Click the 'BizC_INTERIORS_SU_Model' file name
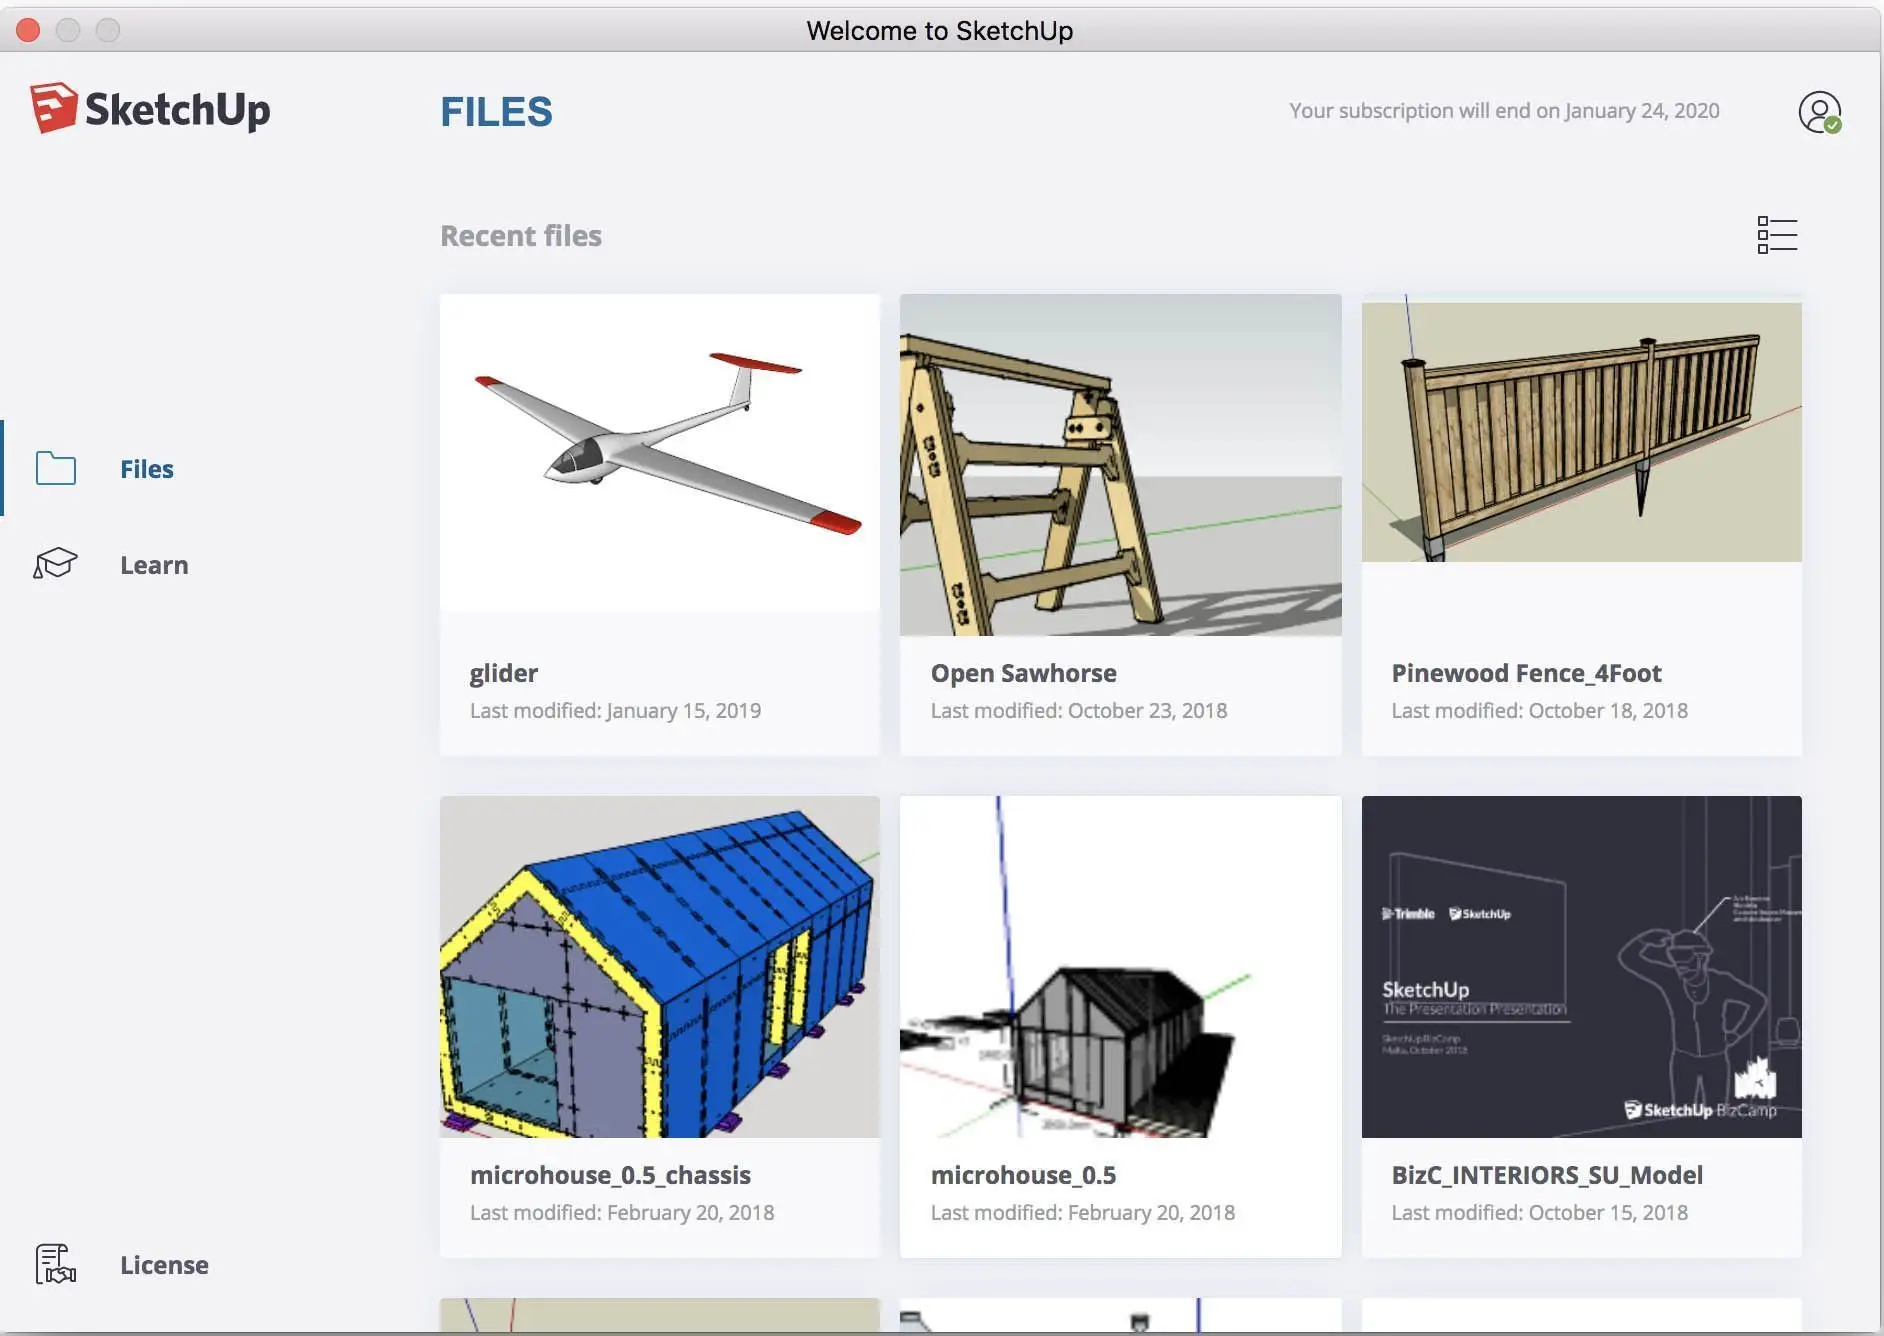The height and width of the screenshot is (1336, 1884). click(1547, 1175)
